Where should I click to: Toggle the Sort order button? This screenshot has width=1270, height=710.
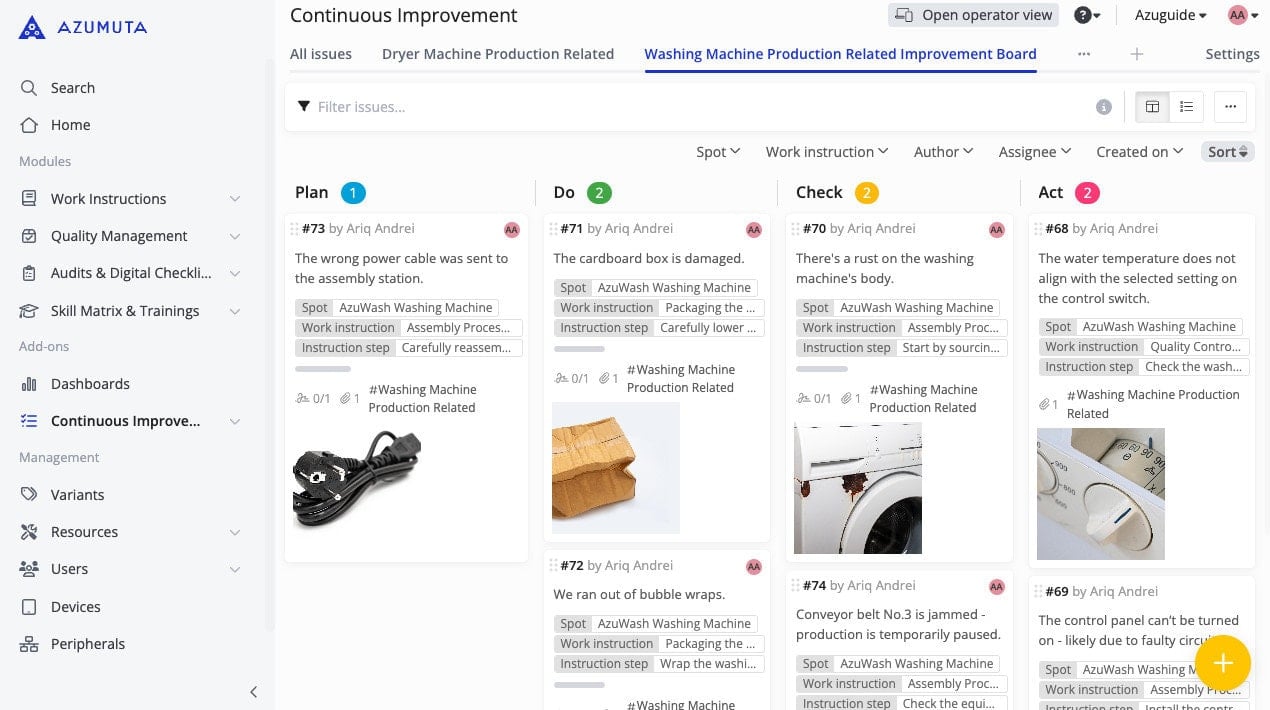click(x=1227, y=152)
